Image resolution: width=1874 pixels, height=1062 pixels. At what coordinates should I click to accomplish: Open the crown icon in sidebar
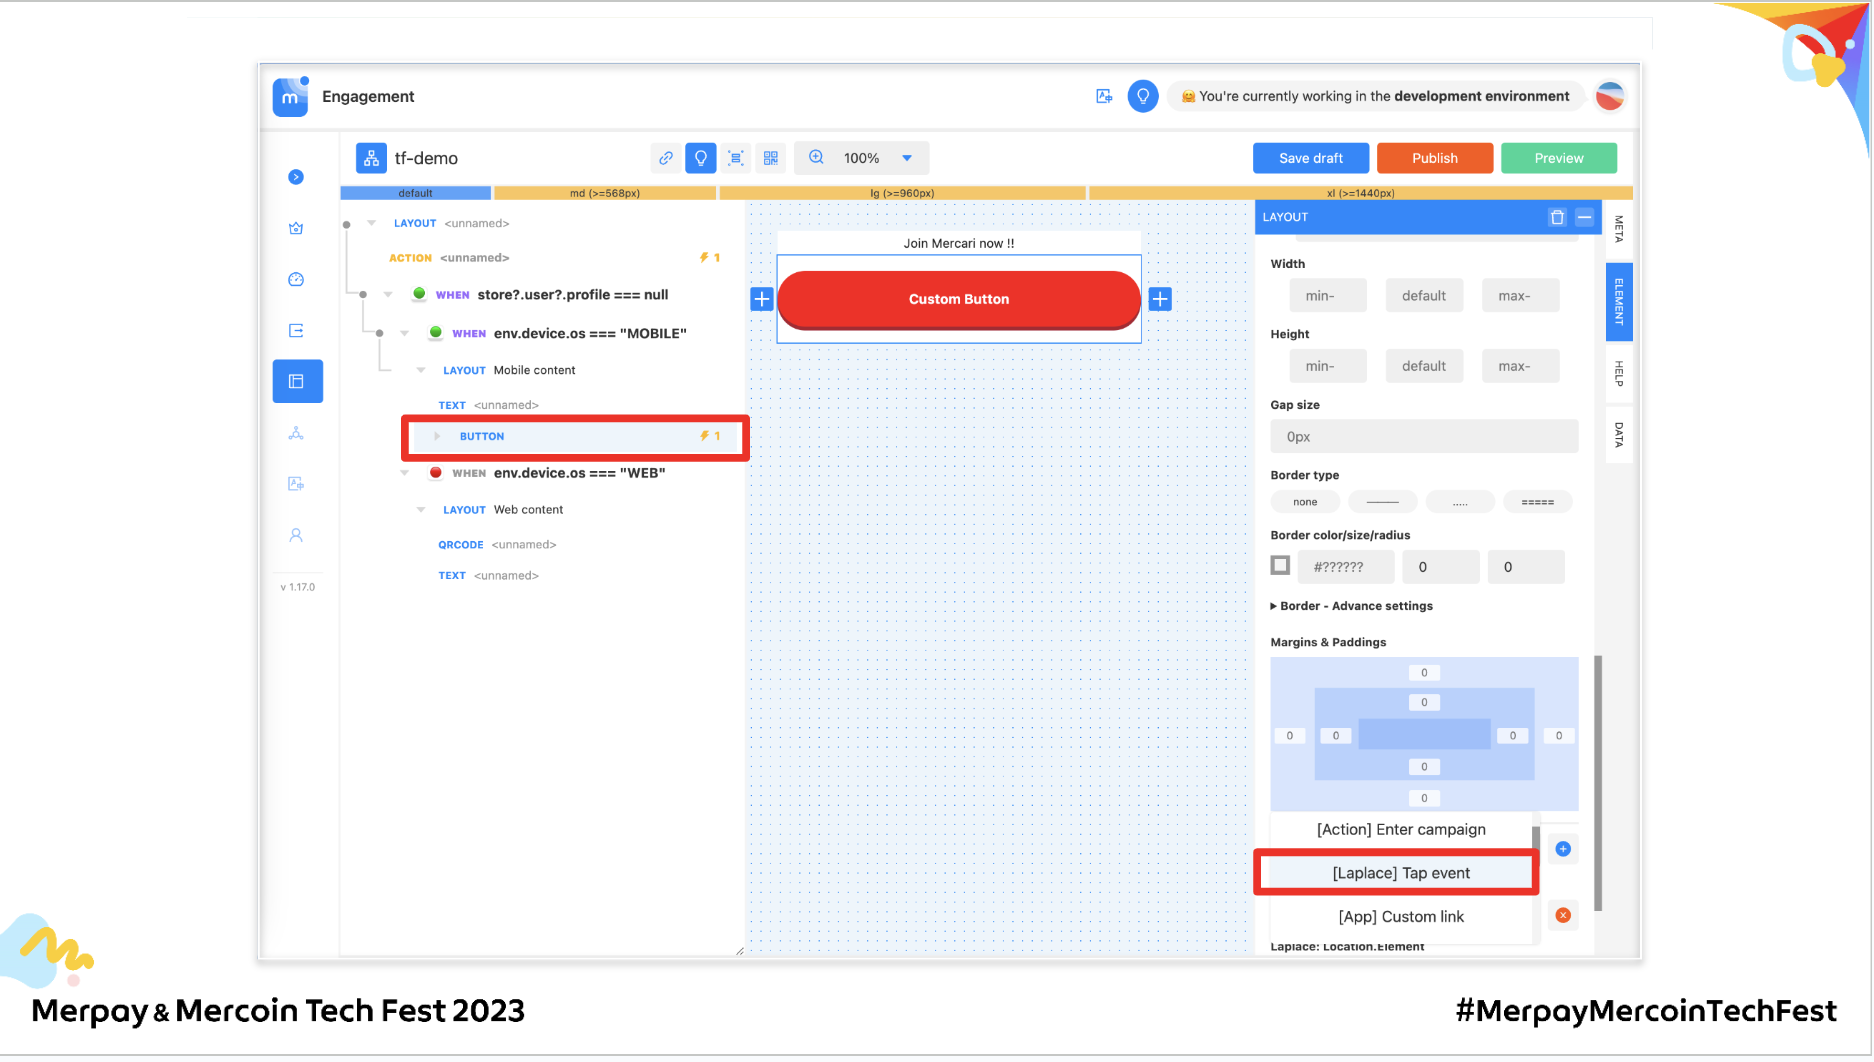click(296, 228)
